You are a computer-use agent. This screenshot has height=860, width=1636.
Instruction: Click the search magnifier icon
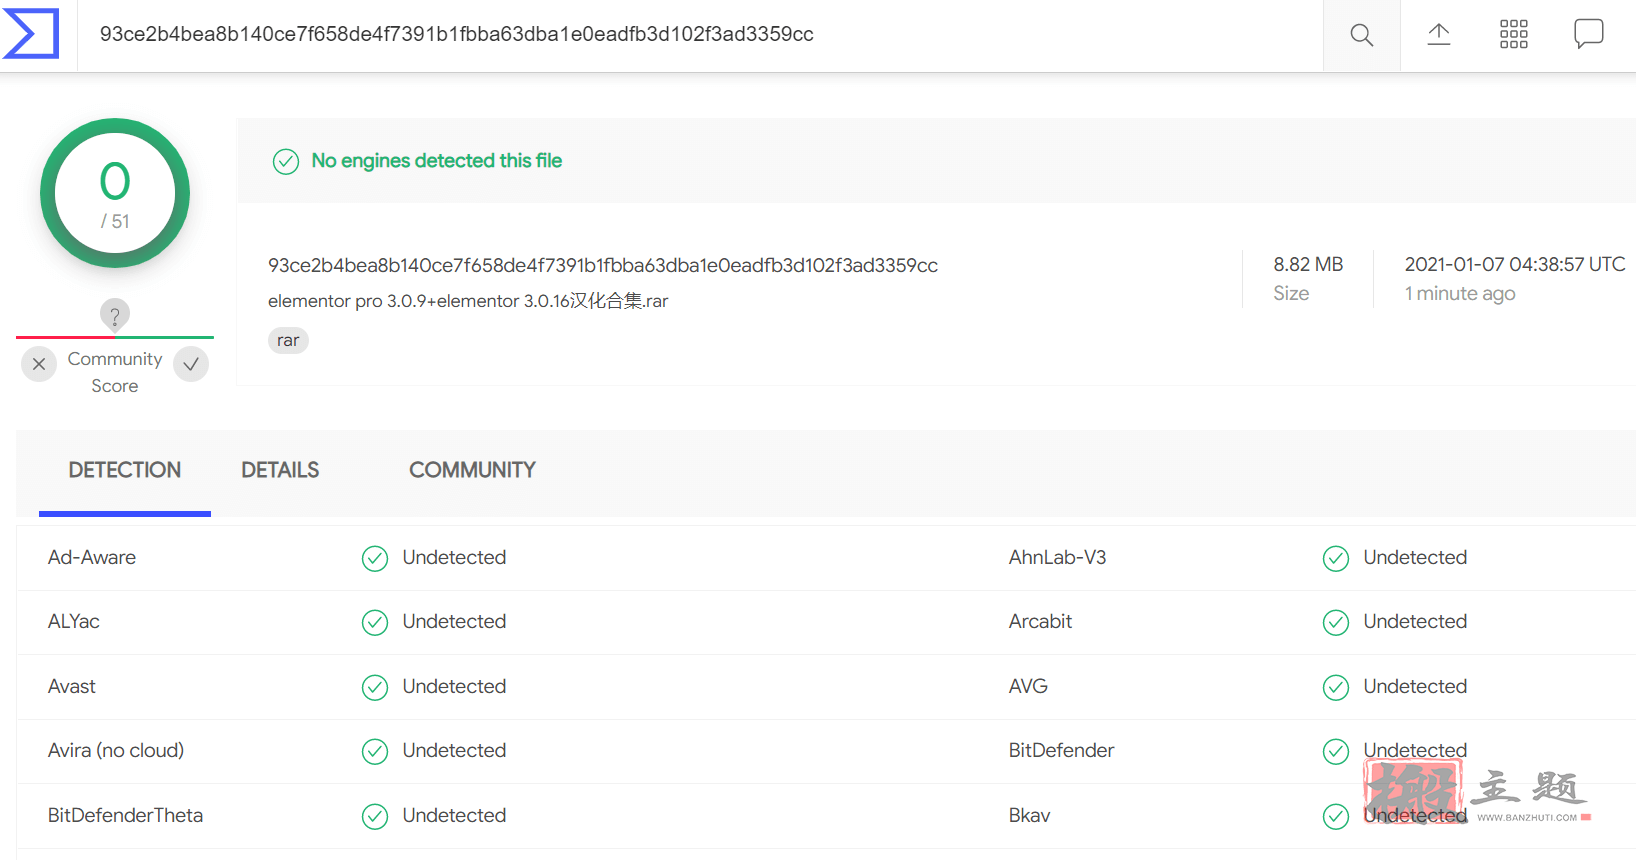point(1361,35)
